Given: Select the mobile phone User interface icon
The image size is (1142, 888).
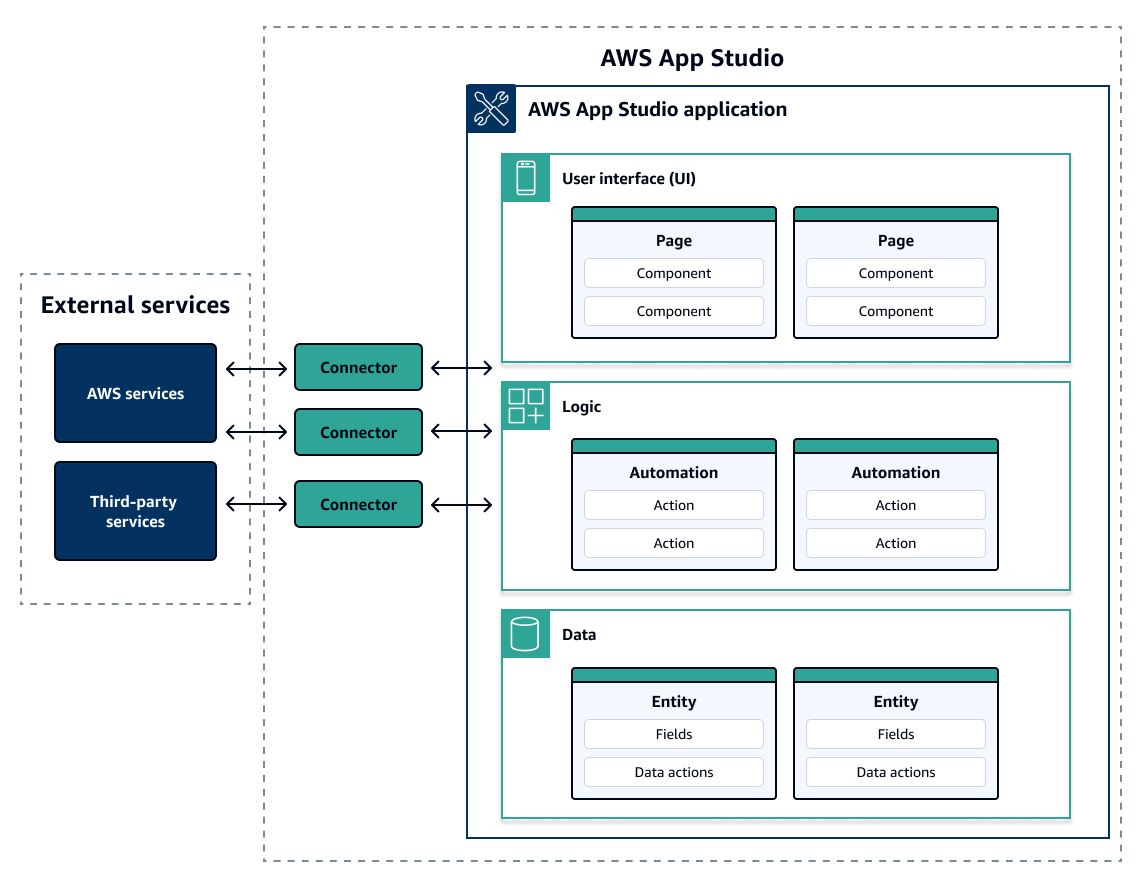Looking at the screenshot, I should [x=525, y=178].
